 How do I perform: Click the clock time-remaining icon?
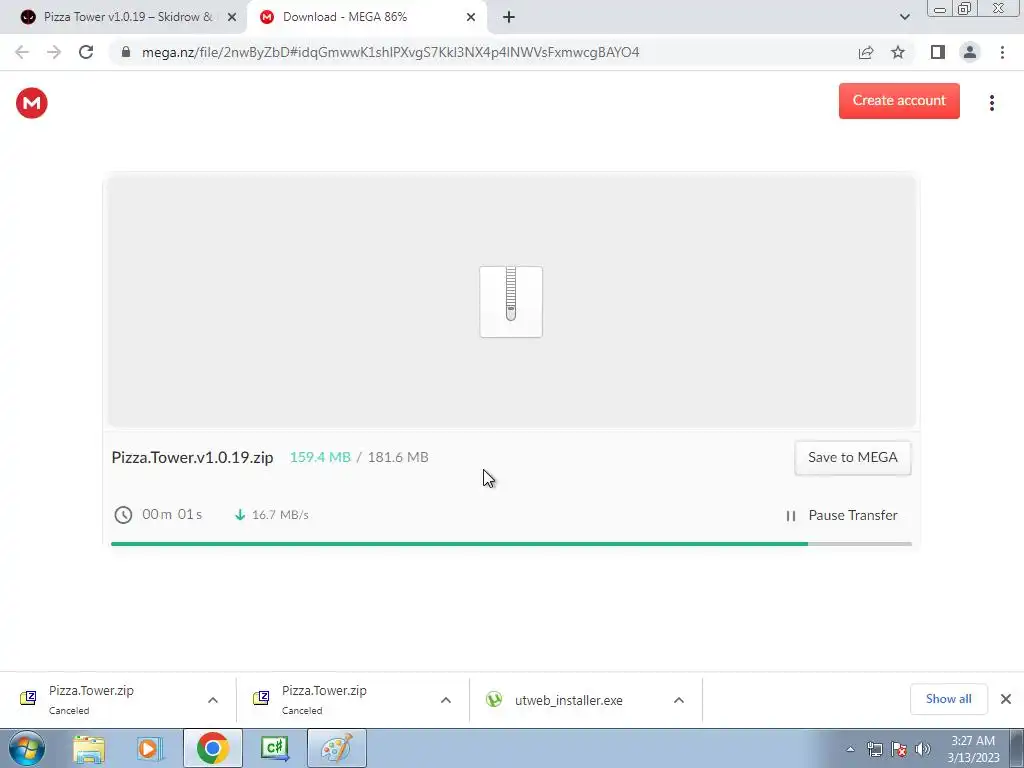(x=123, y=515)
